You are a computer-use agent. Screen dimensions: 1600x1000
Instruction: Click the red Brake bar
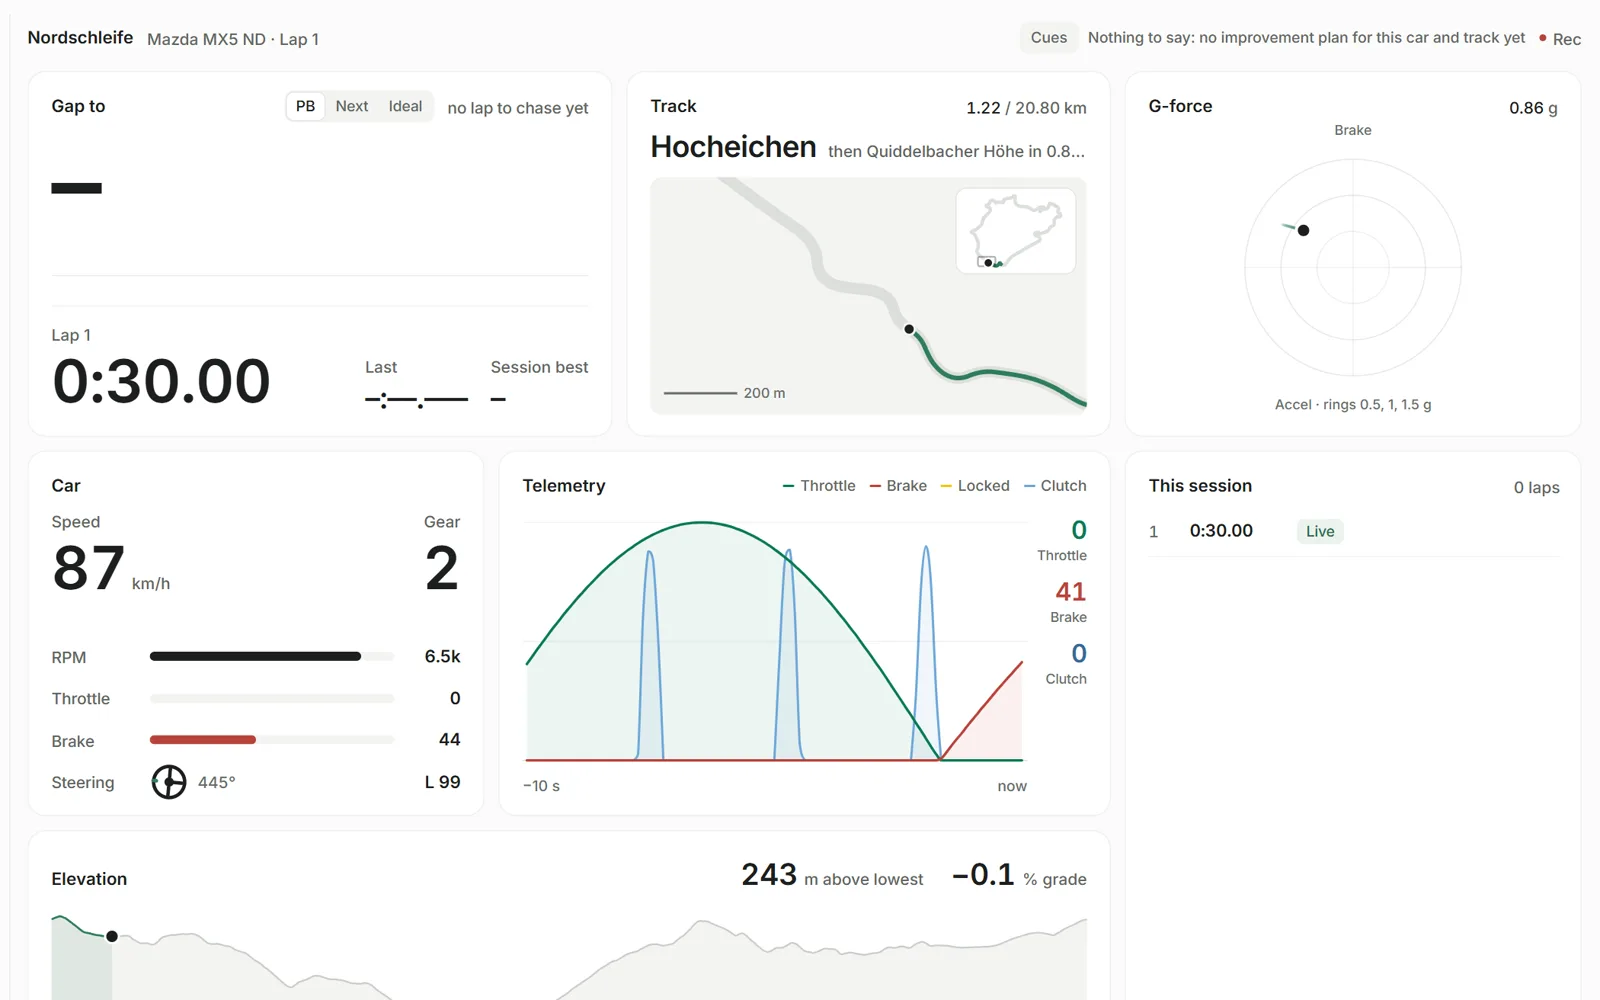[x=203, y=740]
